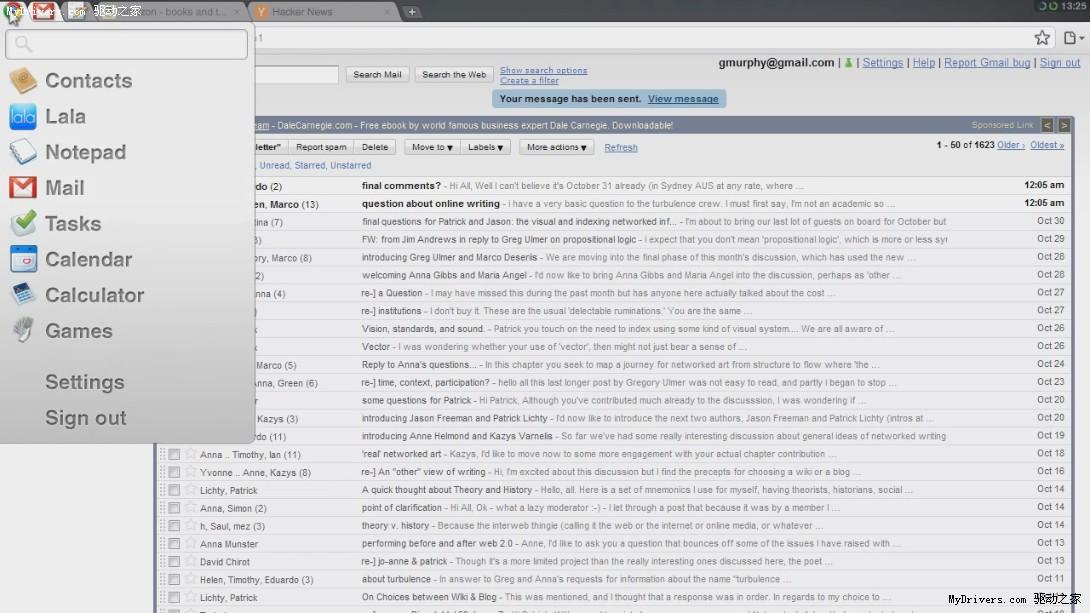Open the 'about turbulence' email
This screenshot has height=613, width=1090.
(396, 579)
